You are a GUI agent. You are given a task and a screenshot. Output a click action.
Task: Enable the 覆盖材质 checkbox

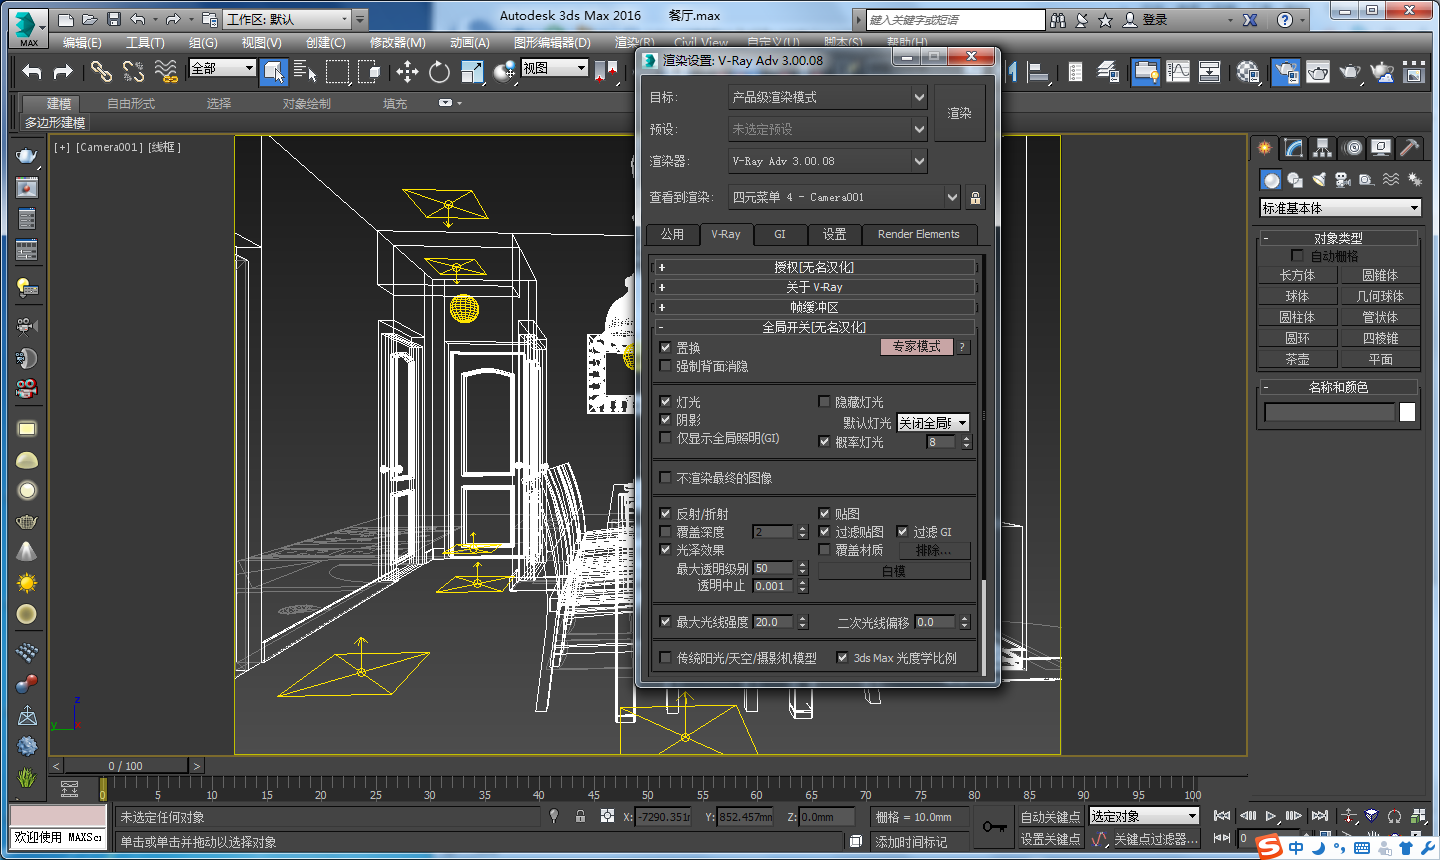824,550
